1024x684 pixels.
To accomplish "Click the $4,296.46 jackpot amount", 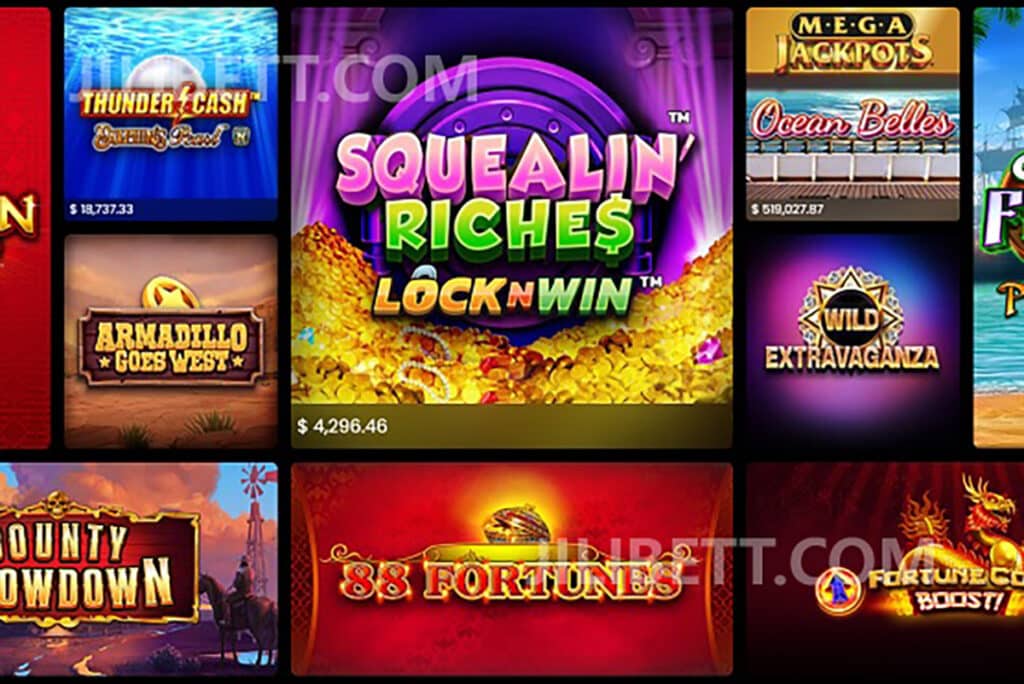I will (342, 427).
